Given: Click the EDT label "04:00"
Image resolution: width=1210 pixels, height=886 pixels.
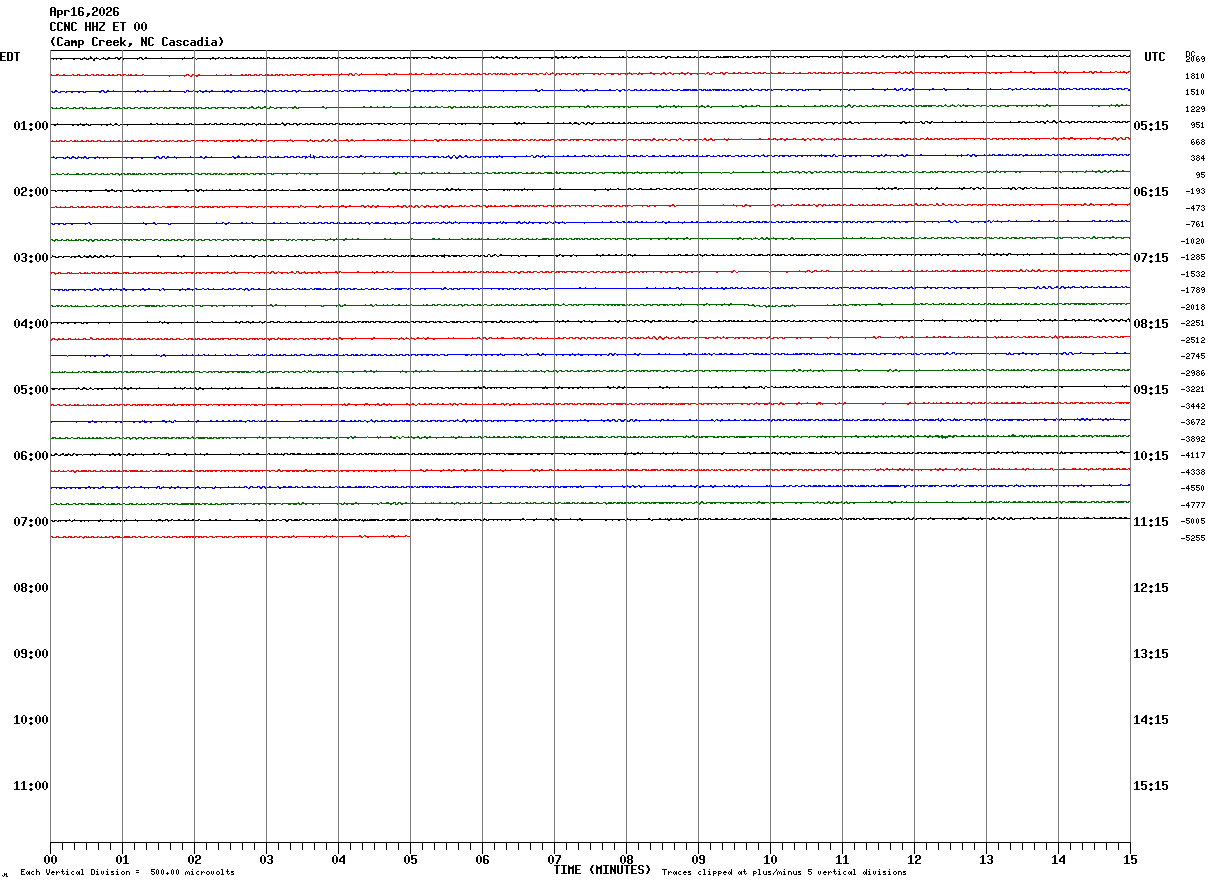Looking at the screenshot, I should point(31,324).
